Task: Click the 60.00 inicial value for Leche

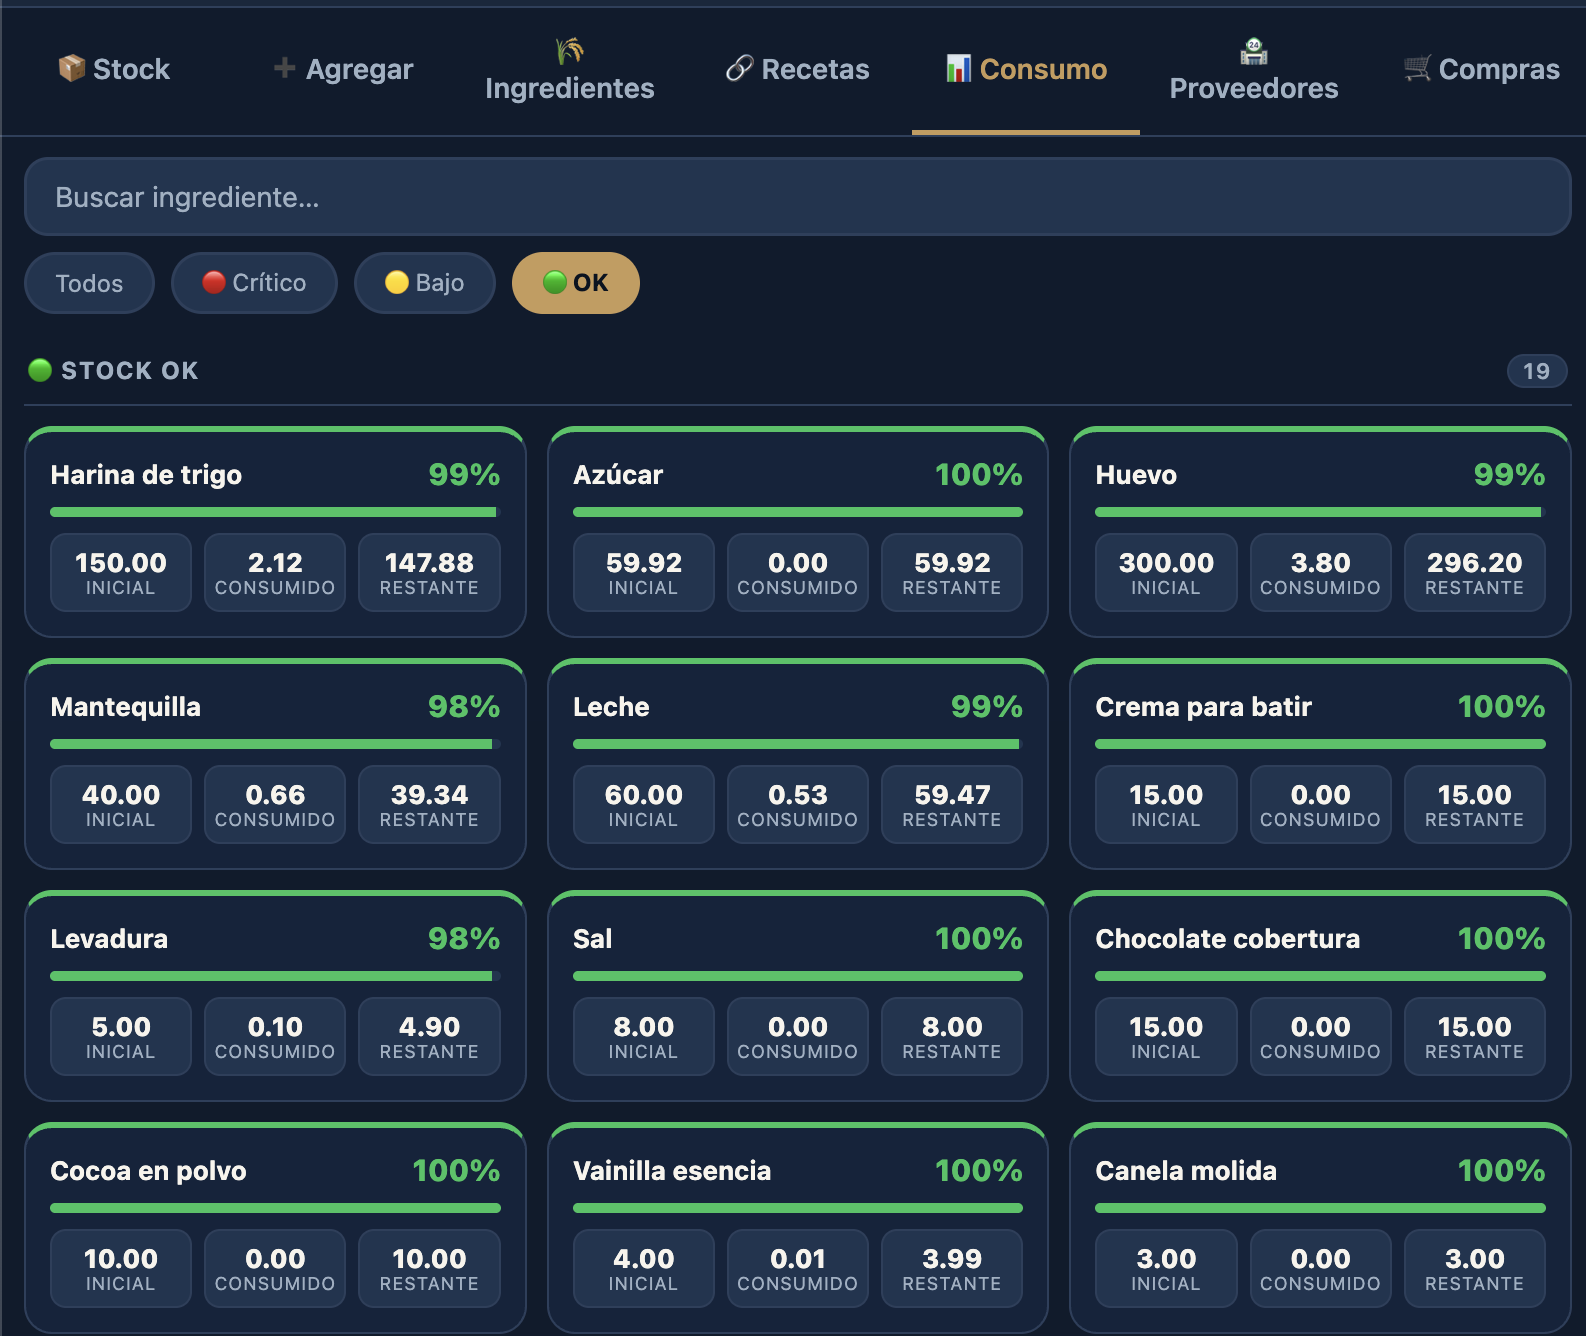Action: click(644, 795)
